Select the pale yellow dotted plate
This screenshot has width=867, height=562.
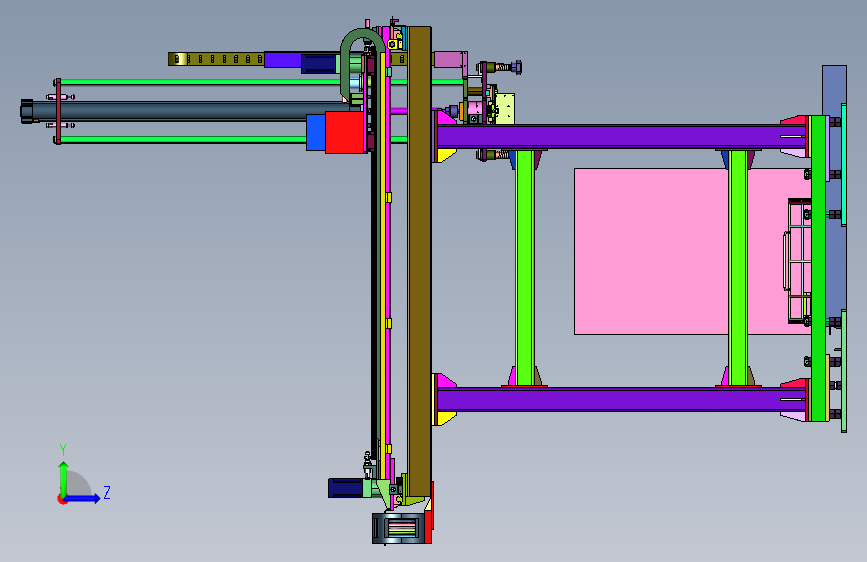click(x=505, y=108)
